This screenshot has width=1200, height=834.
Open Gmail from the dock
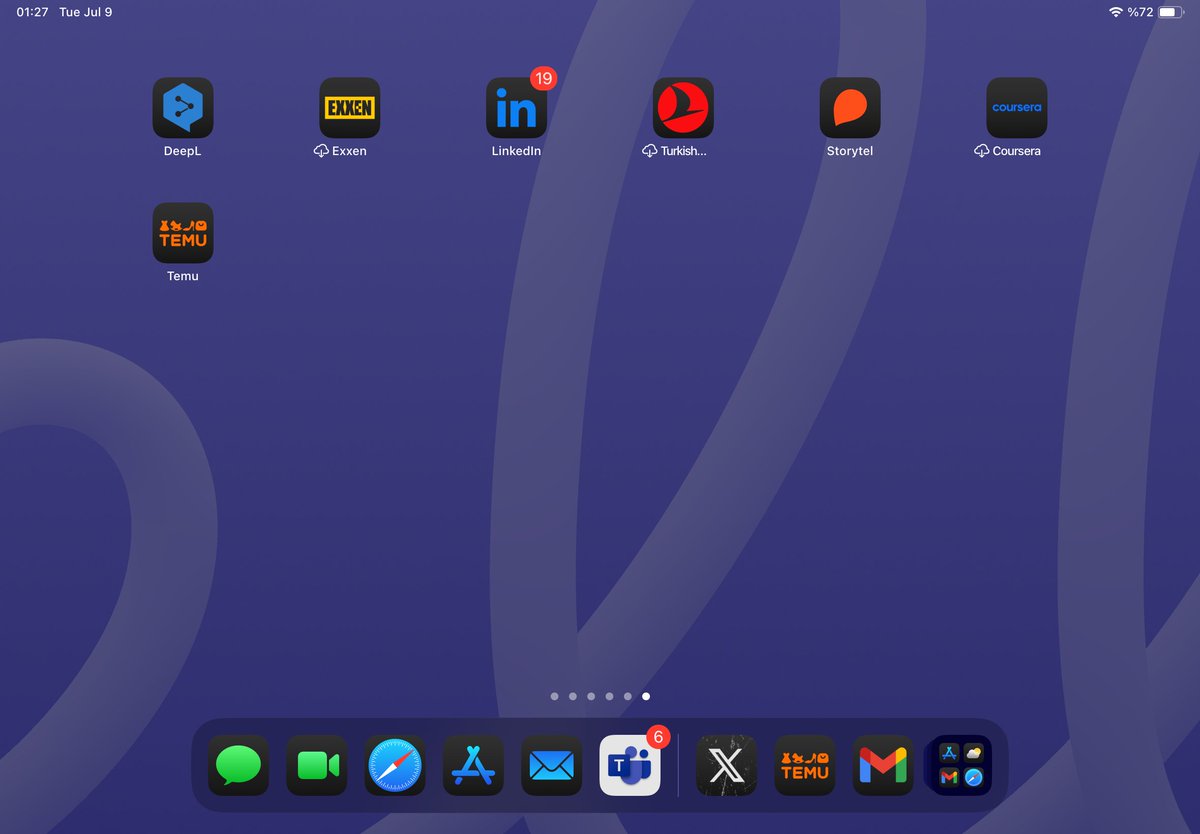coord(883,766)
